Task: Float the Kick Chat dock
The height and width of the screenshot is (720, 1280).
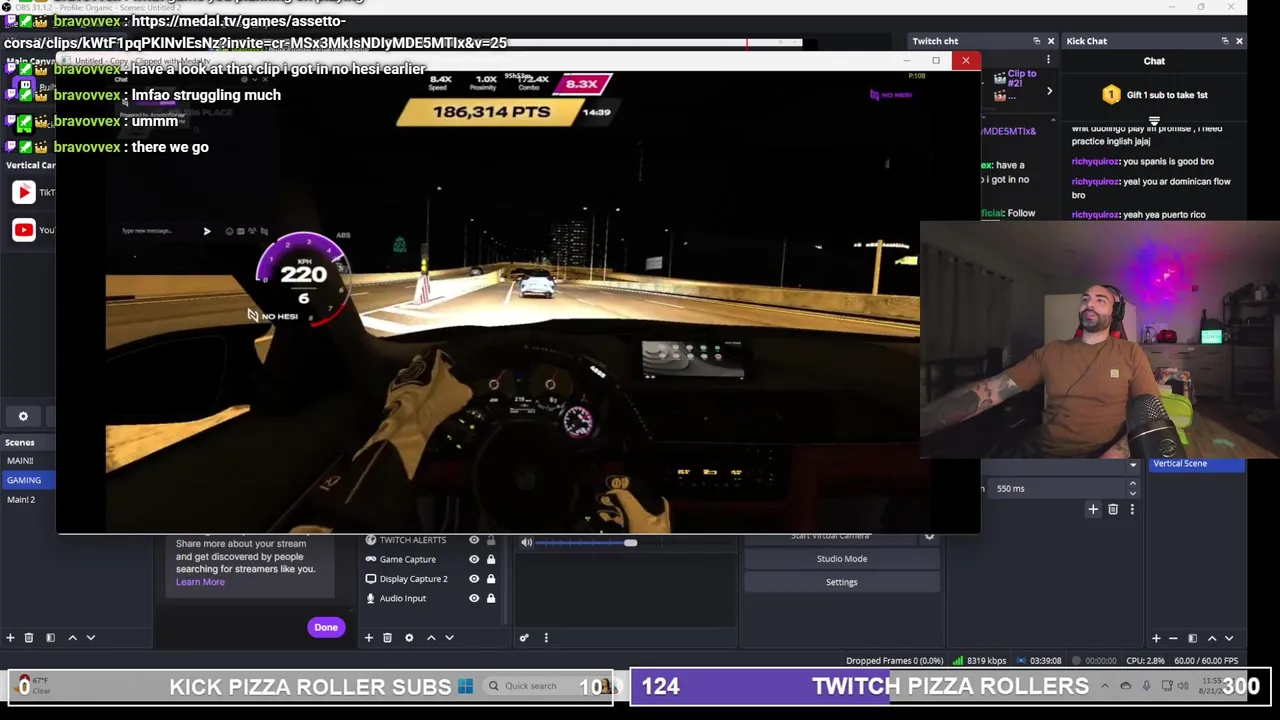Action: [x=1225, y=41]
